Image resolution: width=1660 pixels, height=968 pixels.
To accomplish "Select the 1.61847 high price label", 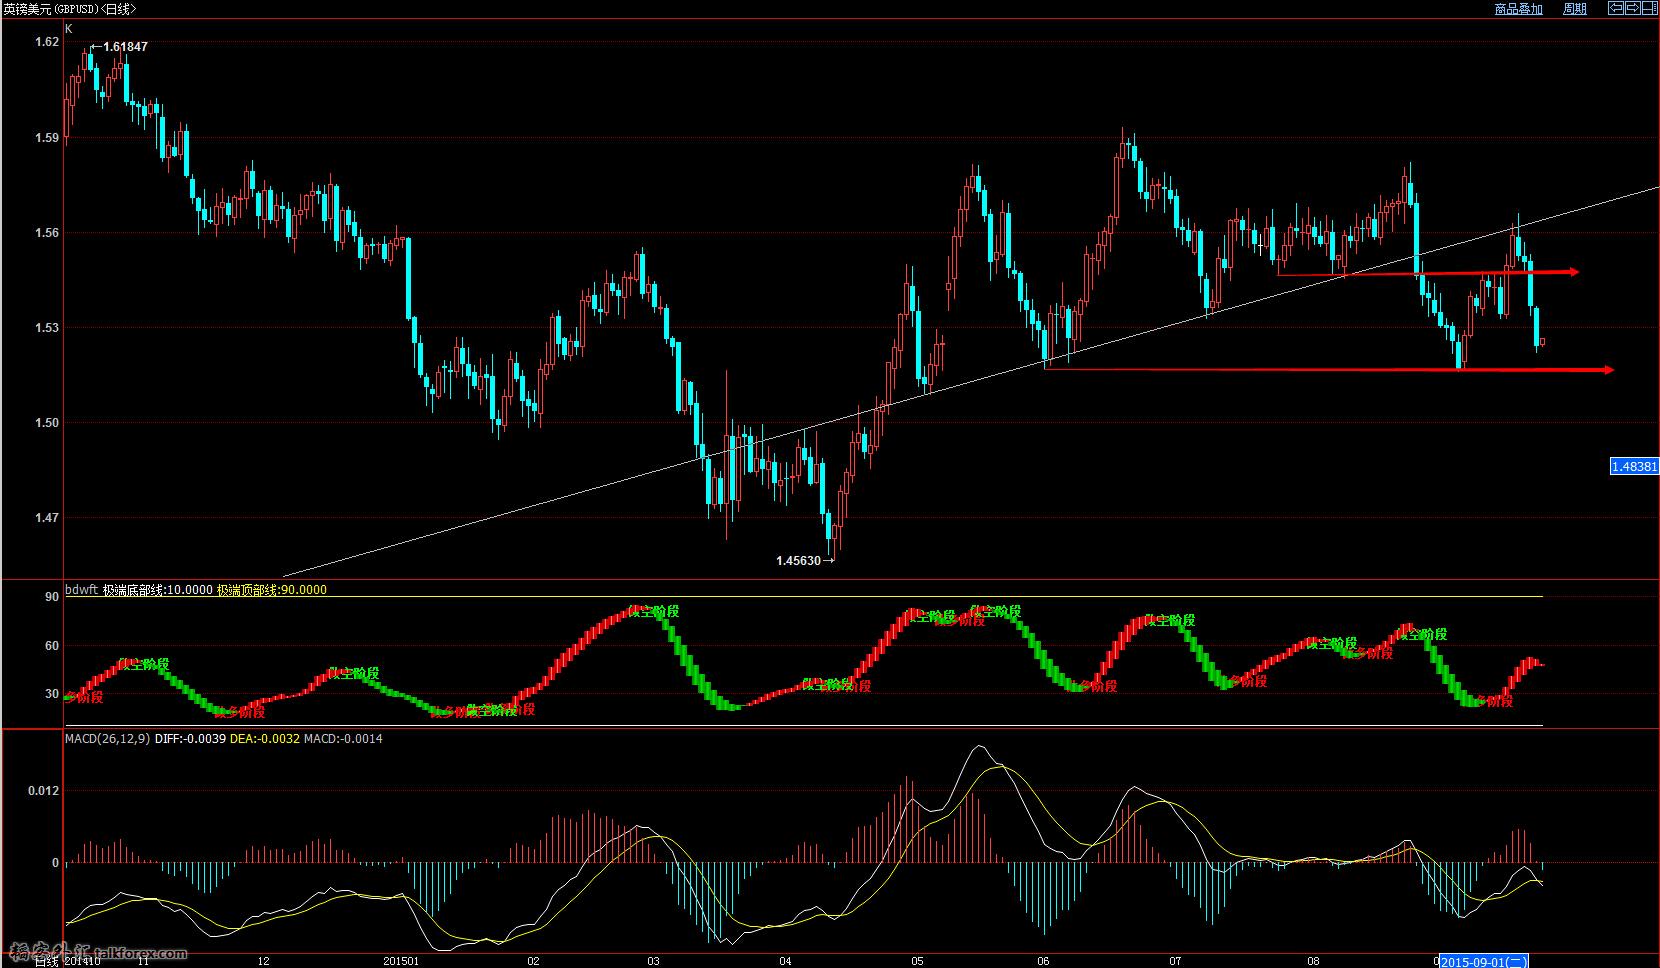I will tap(124, 47).
